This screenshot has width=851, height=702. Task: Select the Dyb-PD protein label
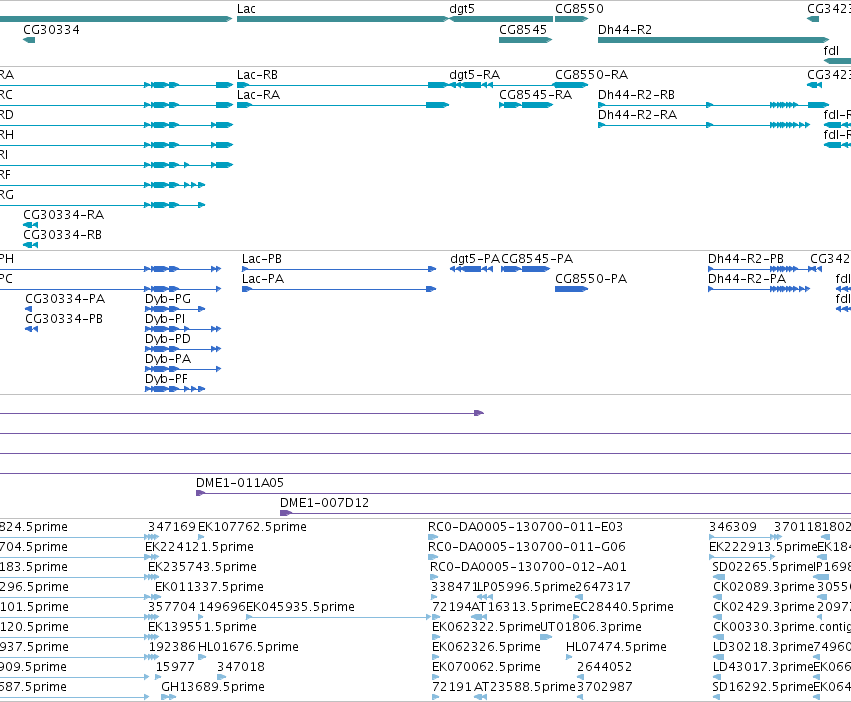(x=168, y=339)
